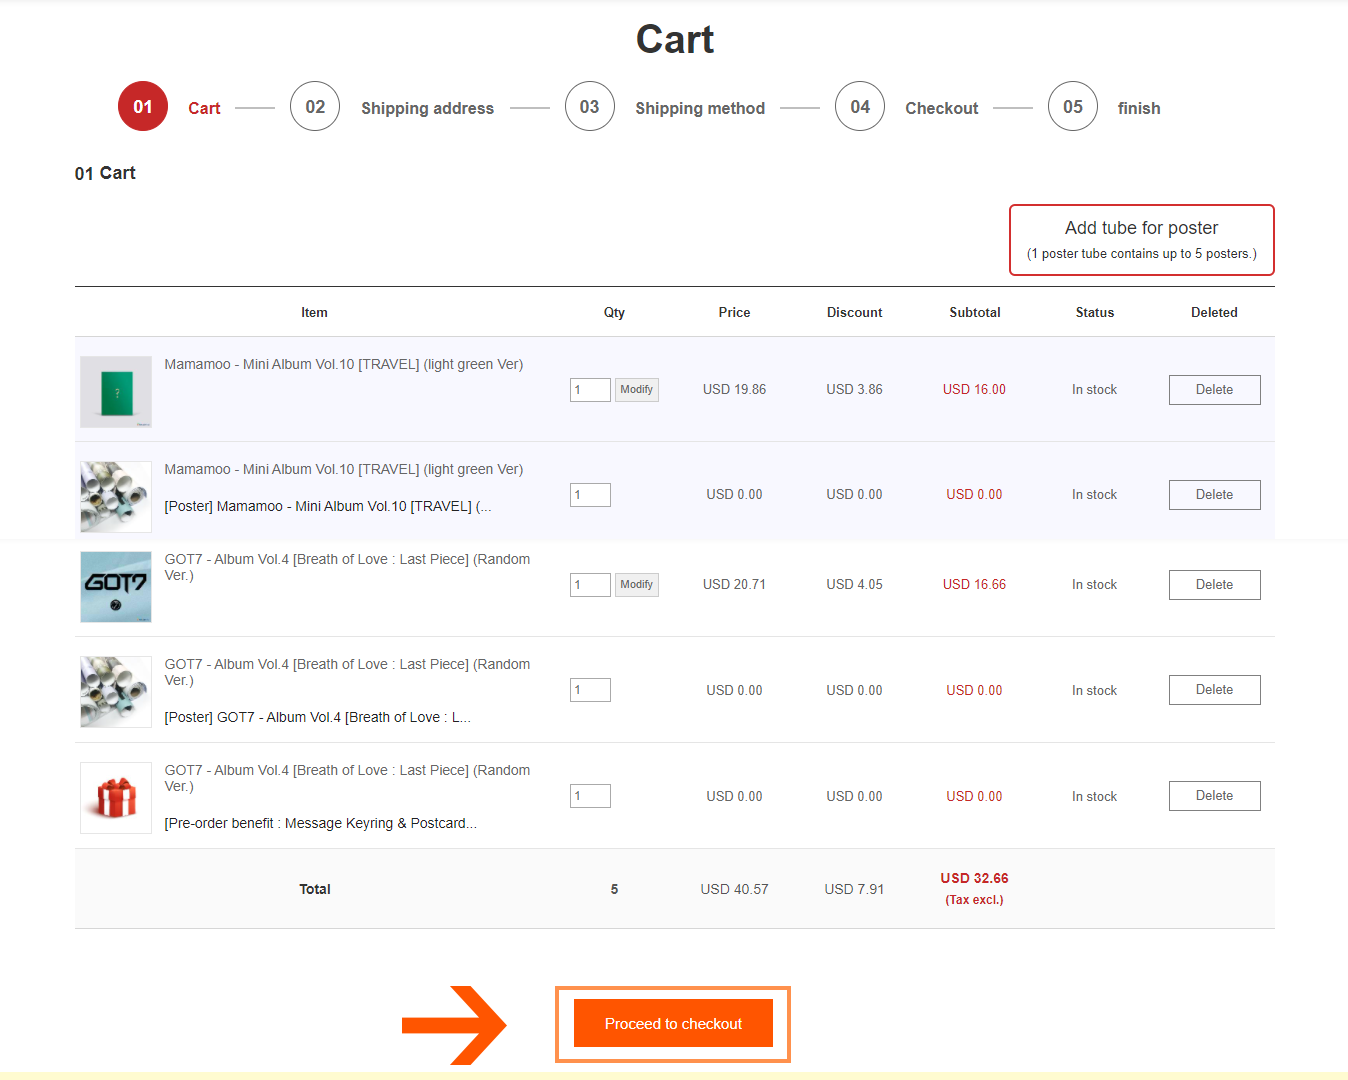Viewport: 1348px width, 1080px height.
Task: Delete the GOT7 poster item
Action: [x=1215, y=690]
